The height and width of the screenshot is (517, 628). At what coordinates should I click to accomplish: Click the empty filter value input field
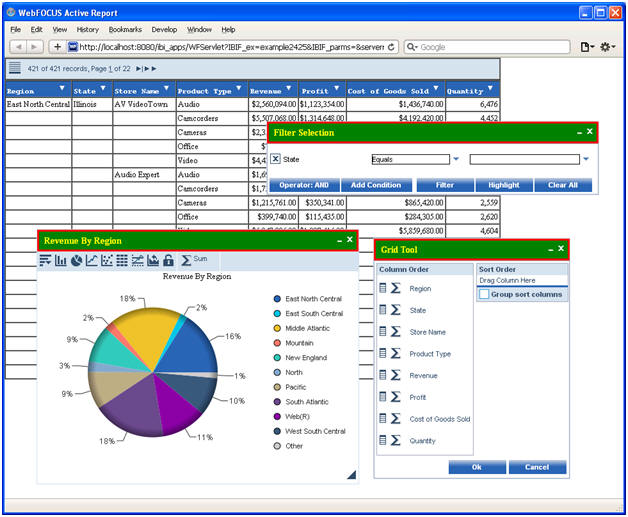525,159
